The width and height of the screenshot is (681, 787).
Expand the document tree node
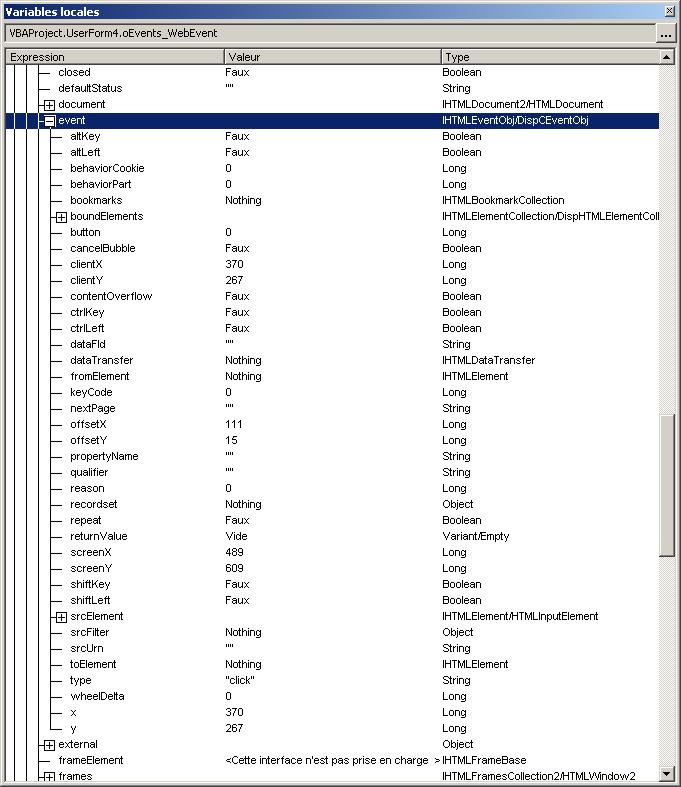click(48, 105)
